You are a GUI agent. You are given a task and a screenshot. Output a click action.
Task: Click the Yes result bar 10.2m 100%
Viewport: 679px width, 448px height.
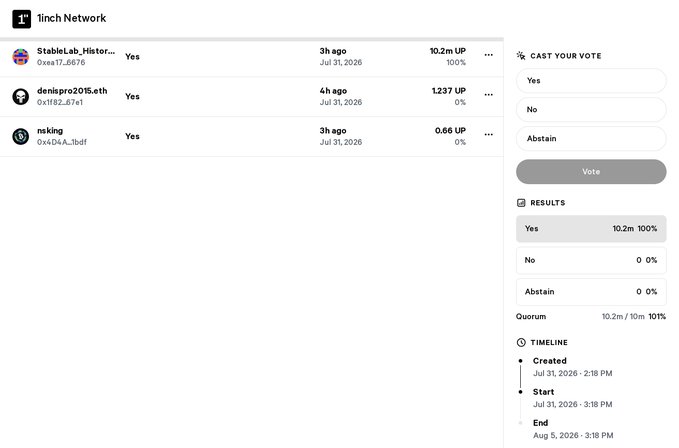pos(591,229)
